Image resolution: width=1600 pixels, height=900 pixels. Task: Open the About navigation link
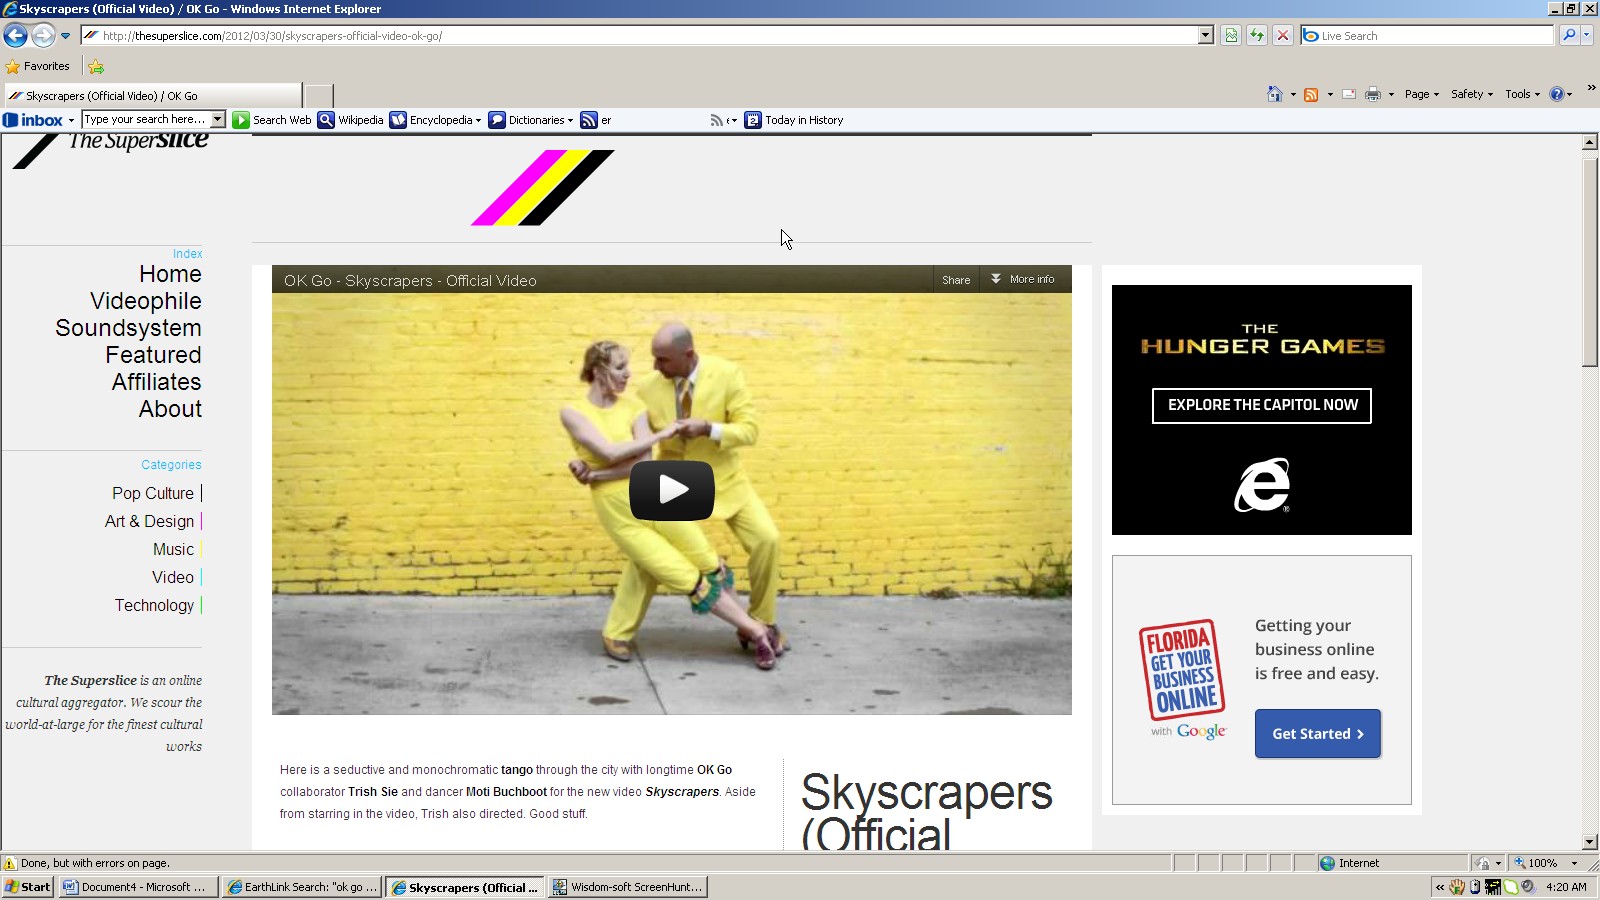coord(170,409)
